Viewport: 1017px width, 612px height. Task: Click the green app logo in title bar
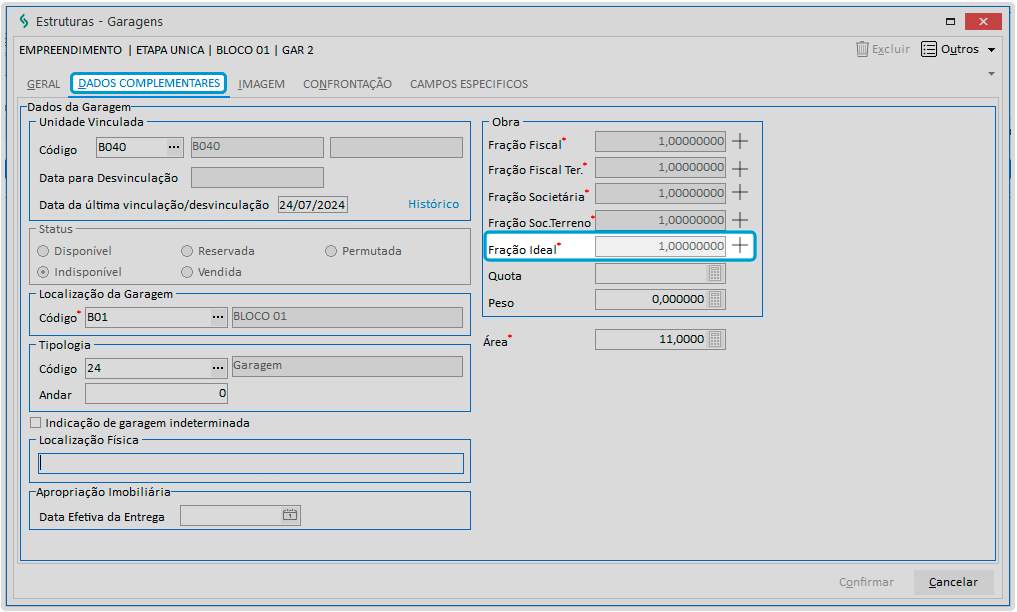[24, 21]
